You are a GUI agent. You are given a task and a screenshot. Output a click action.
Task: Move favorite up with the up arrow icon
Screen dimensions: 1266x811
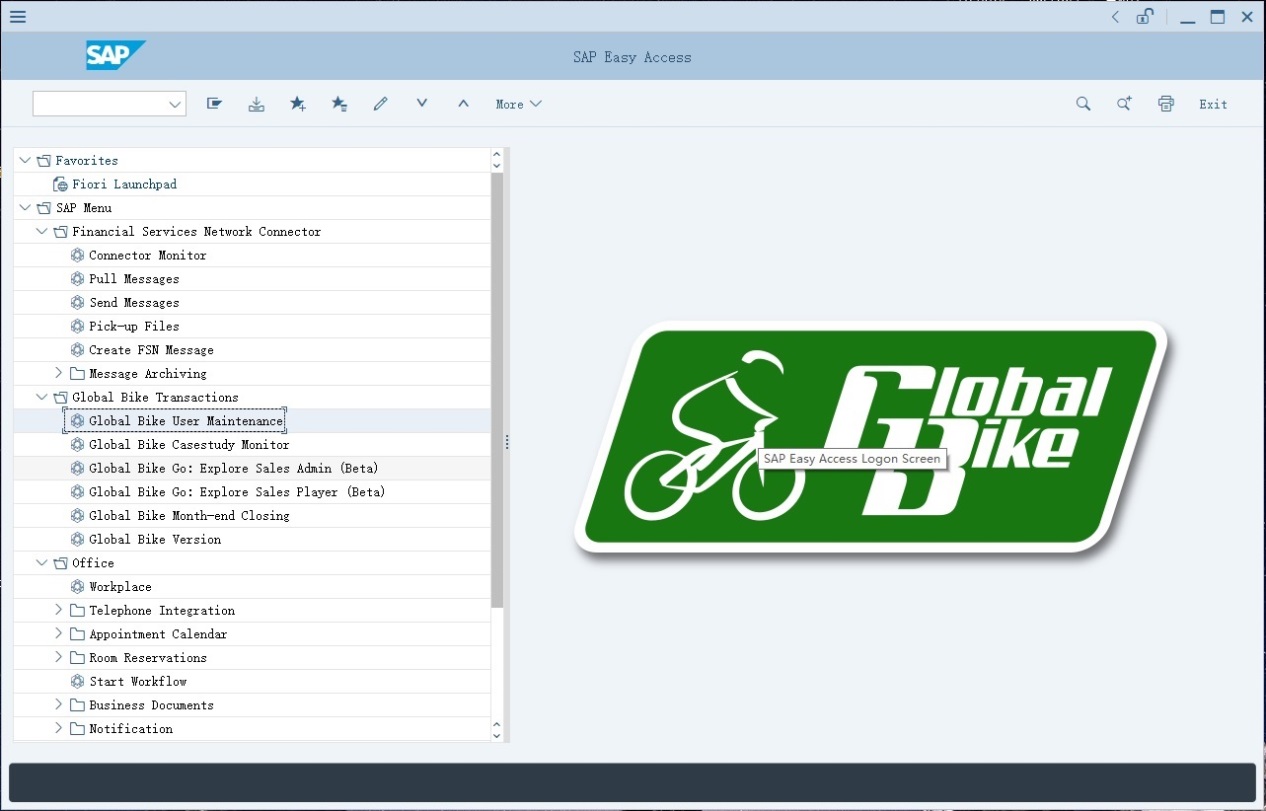(x=463, y=103)
